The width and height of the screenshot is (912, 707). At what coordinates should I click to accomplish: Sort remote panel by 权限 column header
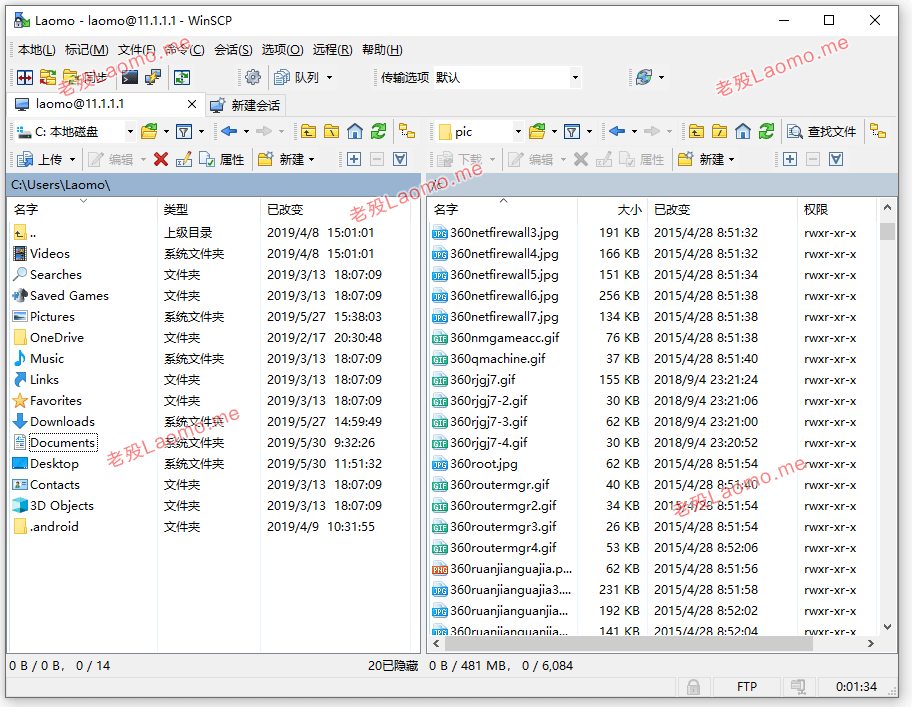point(836,209)
